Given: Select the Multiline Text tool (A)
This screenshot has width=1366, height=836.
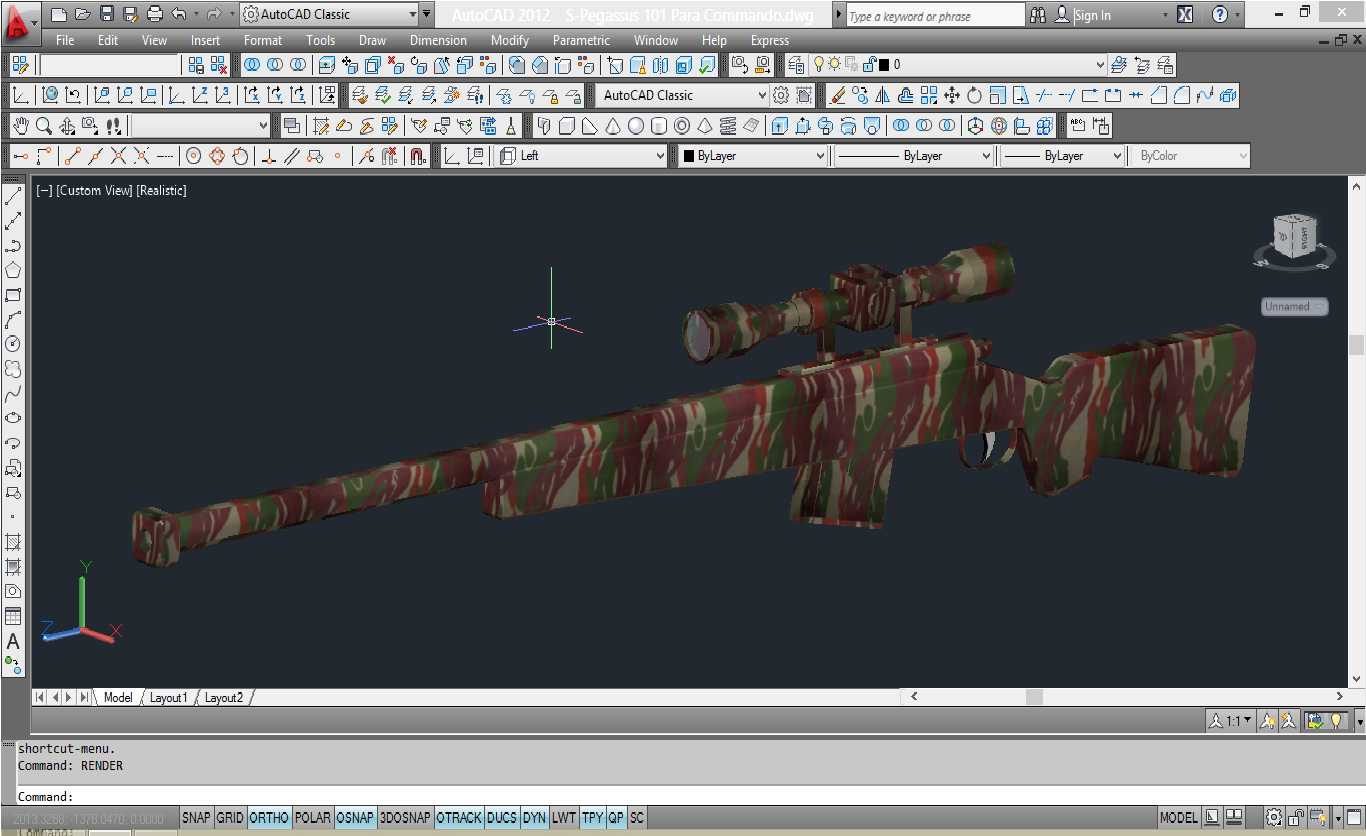Looking at the screenshot, I should tap(13, 641).
